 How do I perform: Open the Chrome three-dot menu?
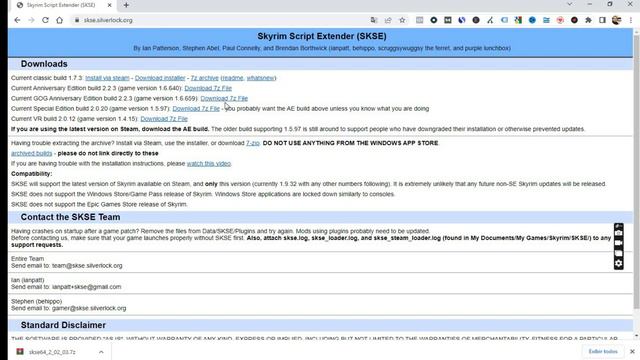[x=631, y=20]
